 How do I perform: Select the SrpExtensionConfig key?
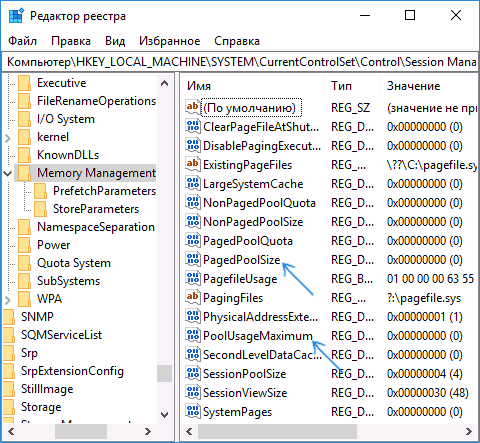(x=72, y=371)
